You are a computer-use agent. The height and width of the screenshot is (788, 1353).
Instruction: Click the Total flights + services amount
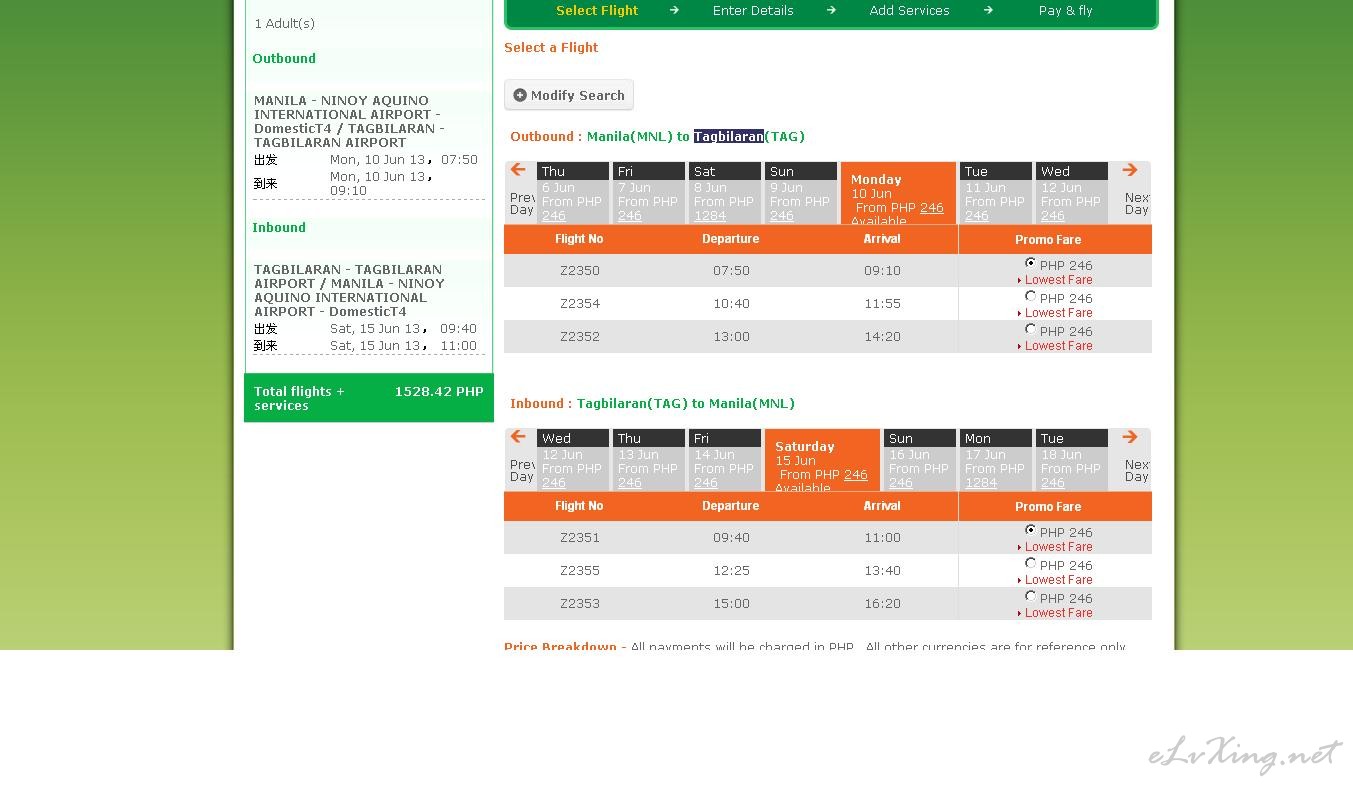439,392
